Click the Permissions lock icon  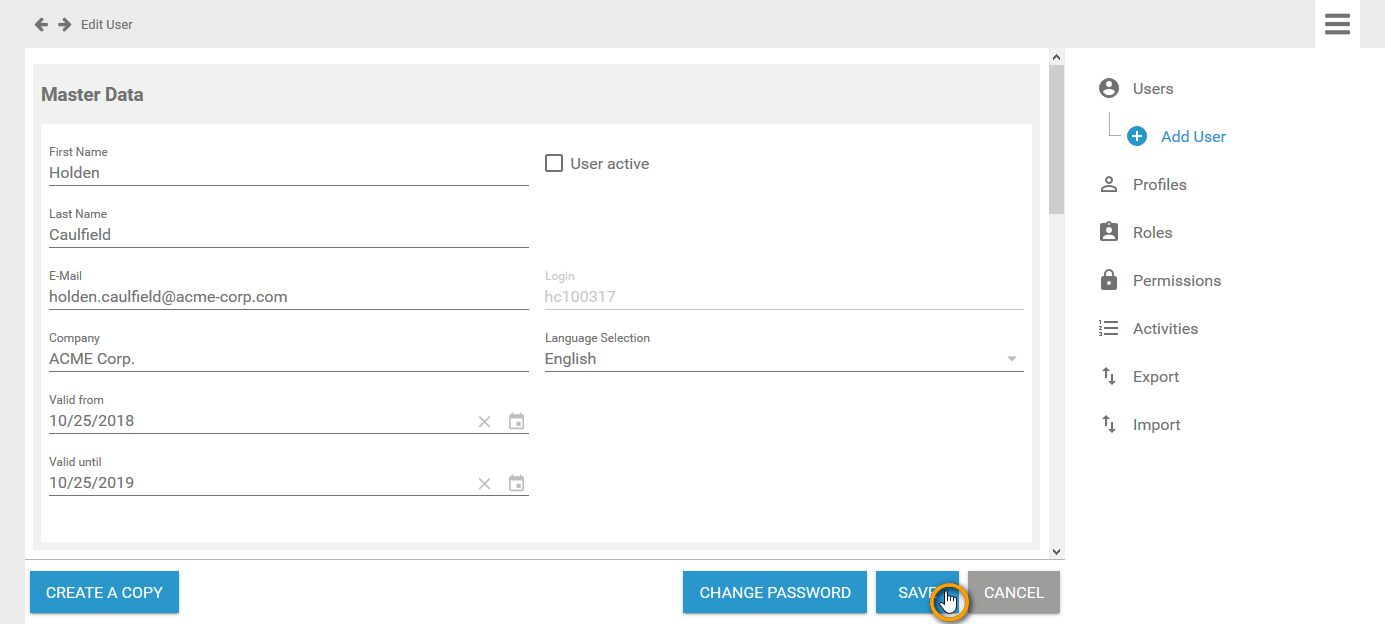(x=1108, y=280)
